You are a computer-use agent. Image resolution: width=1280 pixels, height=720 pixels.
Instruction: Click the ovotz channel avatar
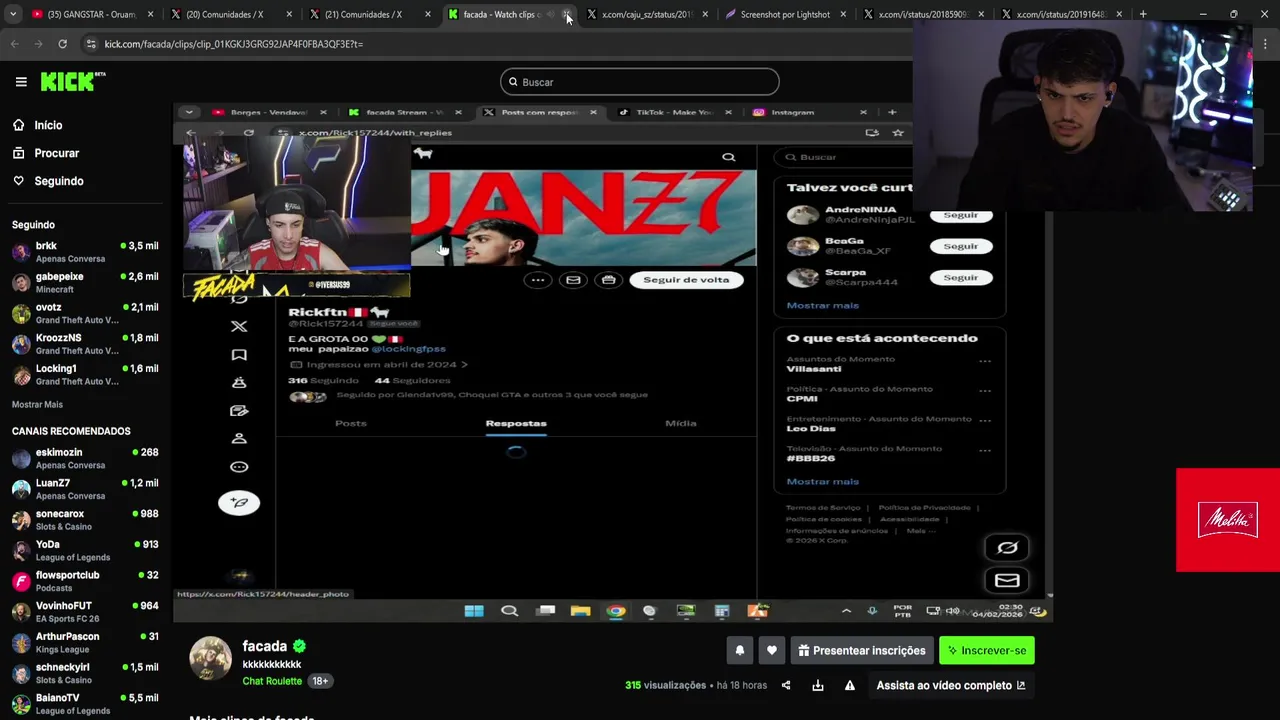(21, 313)
